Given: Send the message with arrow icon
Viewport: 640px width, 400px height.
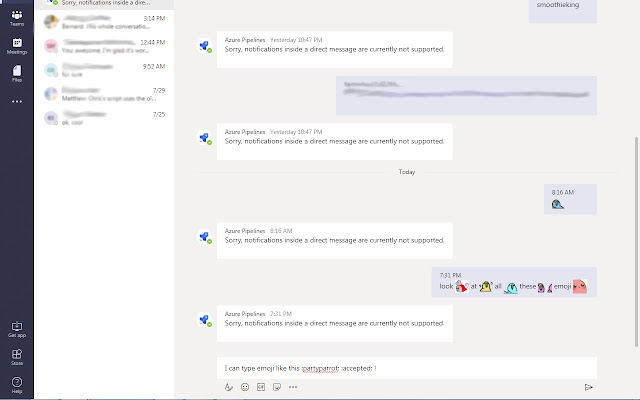Looking at the screenshot, I should pyautogui.click(x=588, y=387).
